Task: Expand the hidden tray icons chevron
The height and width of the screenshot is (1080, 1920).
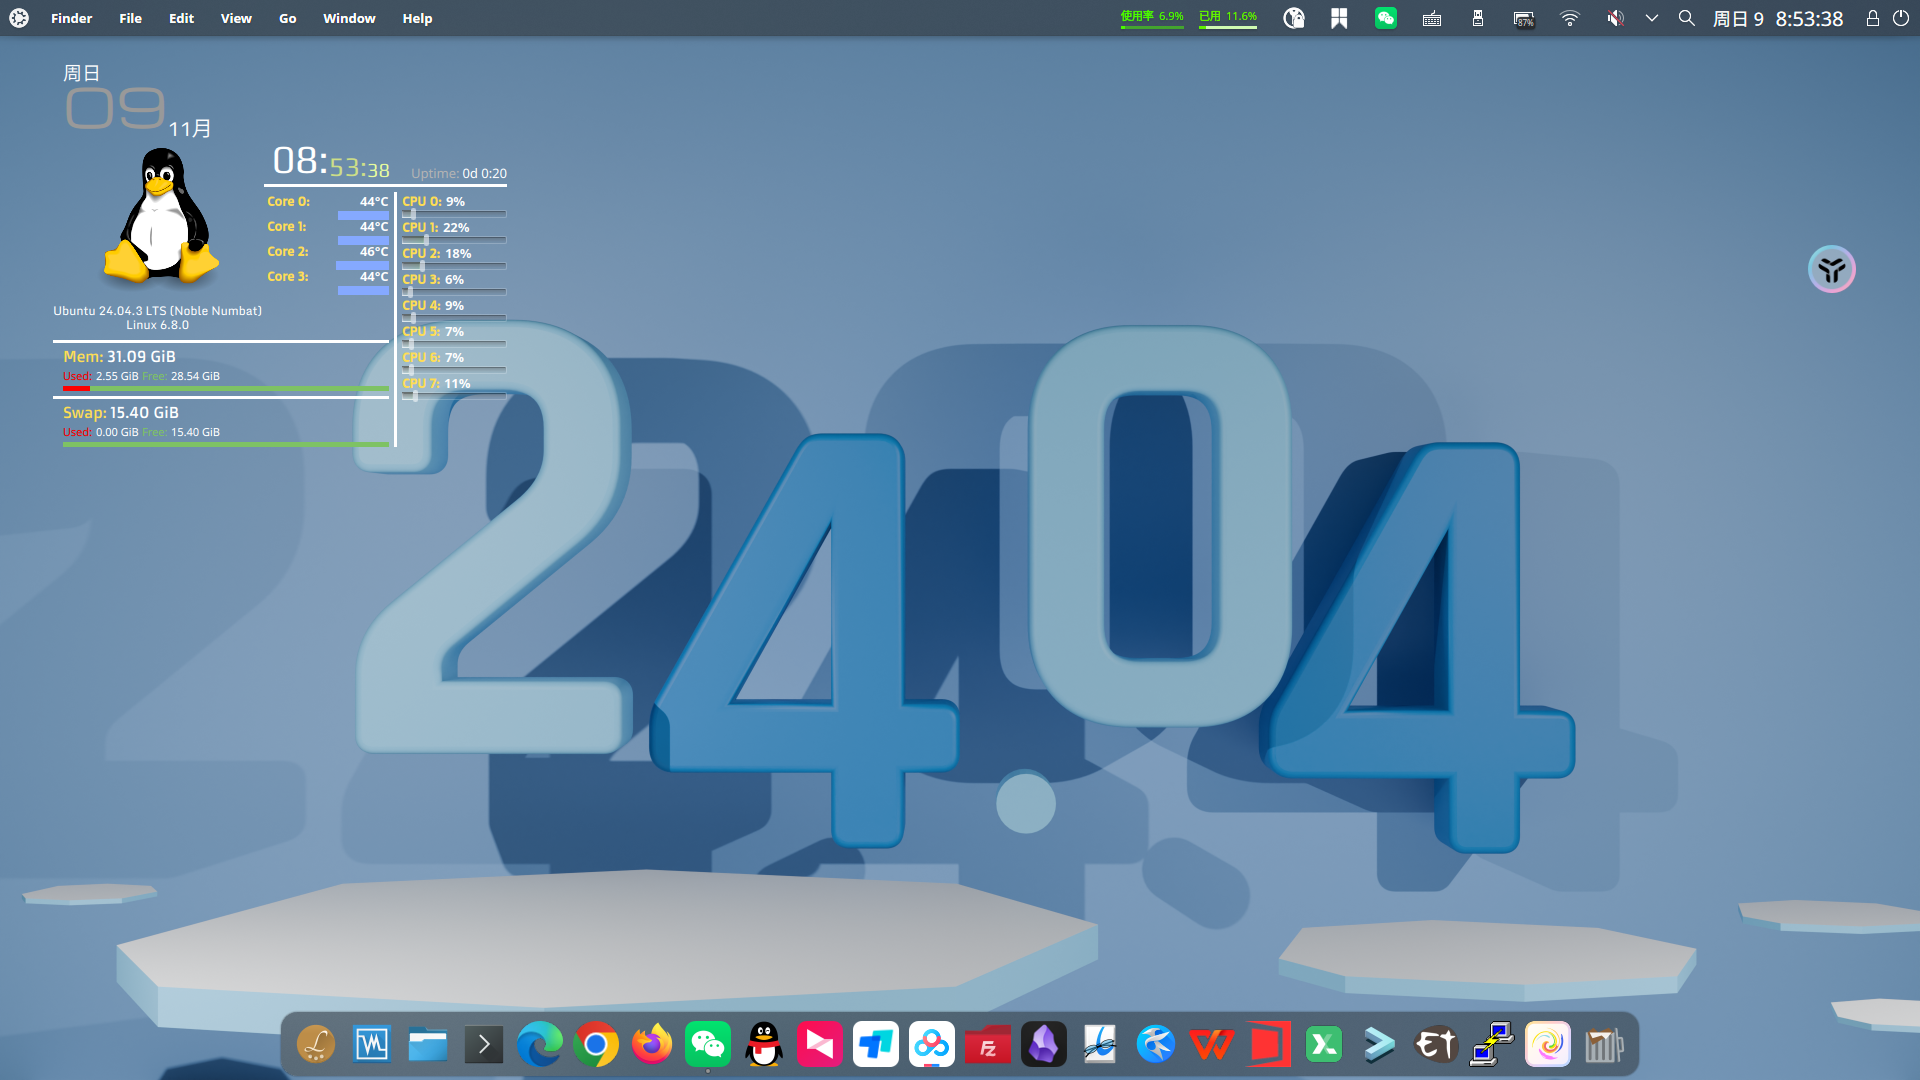Action: pos(1652,18)
